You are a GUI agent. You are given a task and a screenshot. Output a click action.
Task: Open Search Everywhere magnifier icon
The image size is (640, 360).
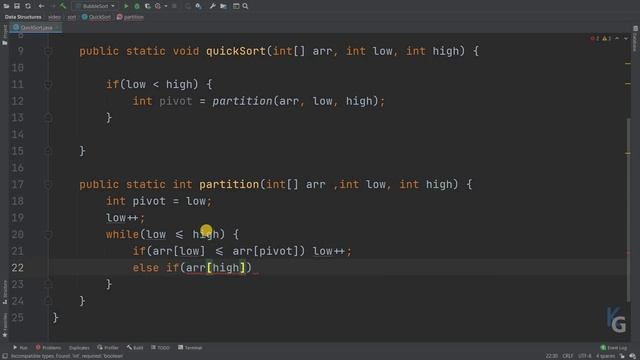coord(245,6)
